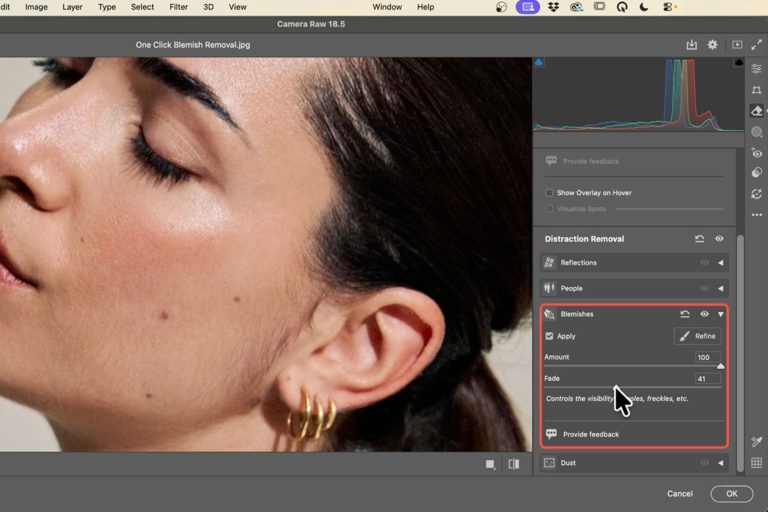The image size is (768, 512).
Task: Expand the Reflections section
Action: [x=720, y=263]
